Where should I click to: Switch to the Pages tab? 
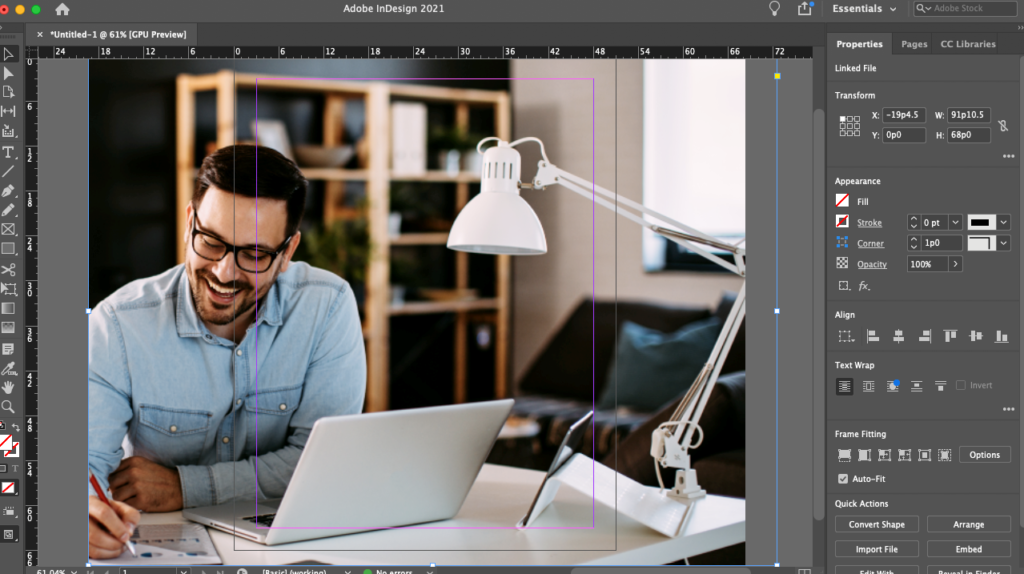click(914, 44)
